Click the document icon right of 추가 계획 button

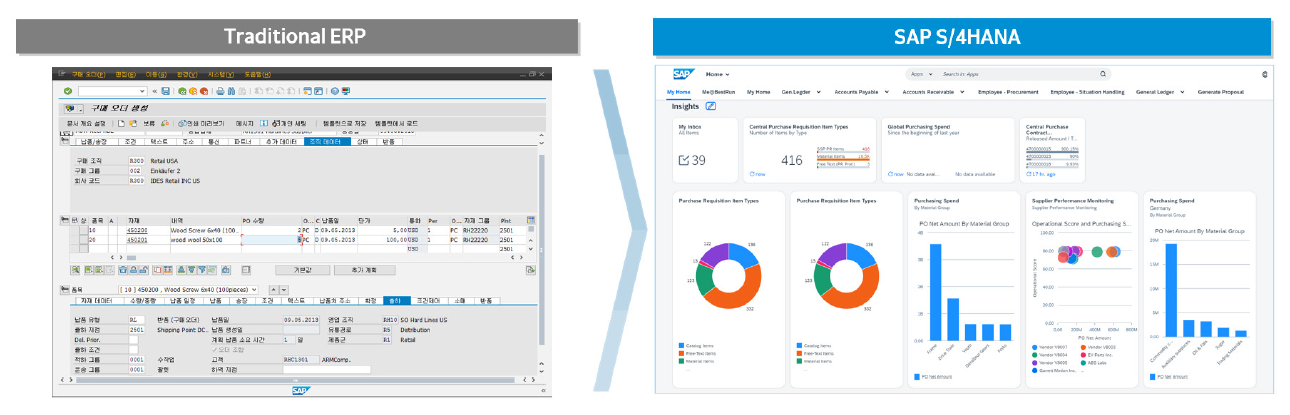531,269
